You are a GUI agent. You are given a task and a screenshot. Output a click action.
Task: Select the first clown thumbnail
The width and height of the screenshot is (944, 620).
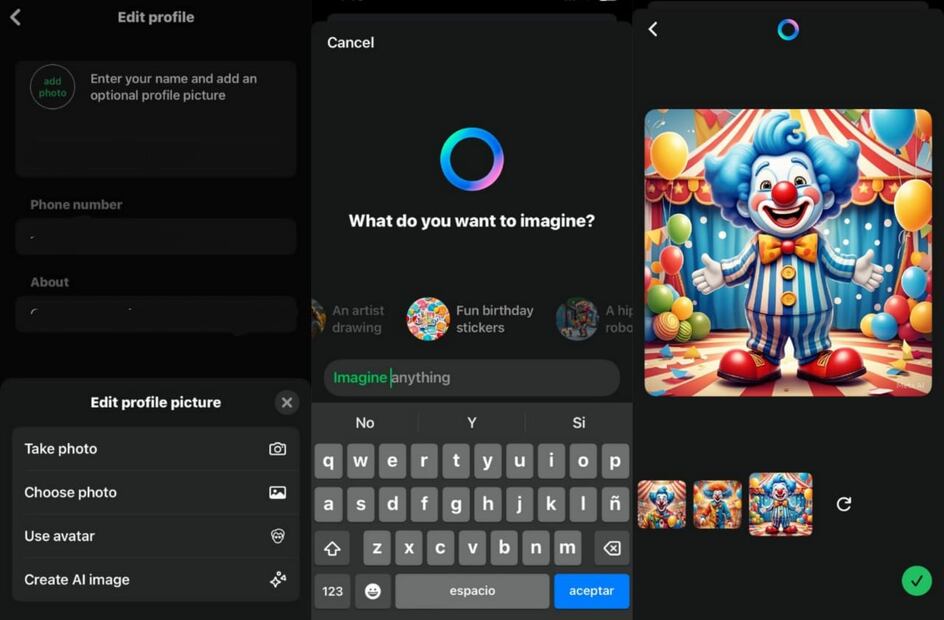pyautogui.click(x=662, y=504)
